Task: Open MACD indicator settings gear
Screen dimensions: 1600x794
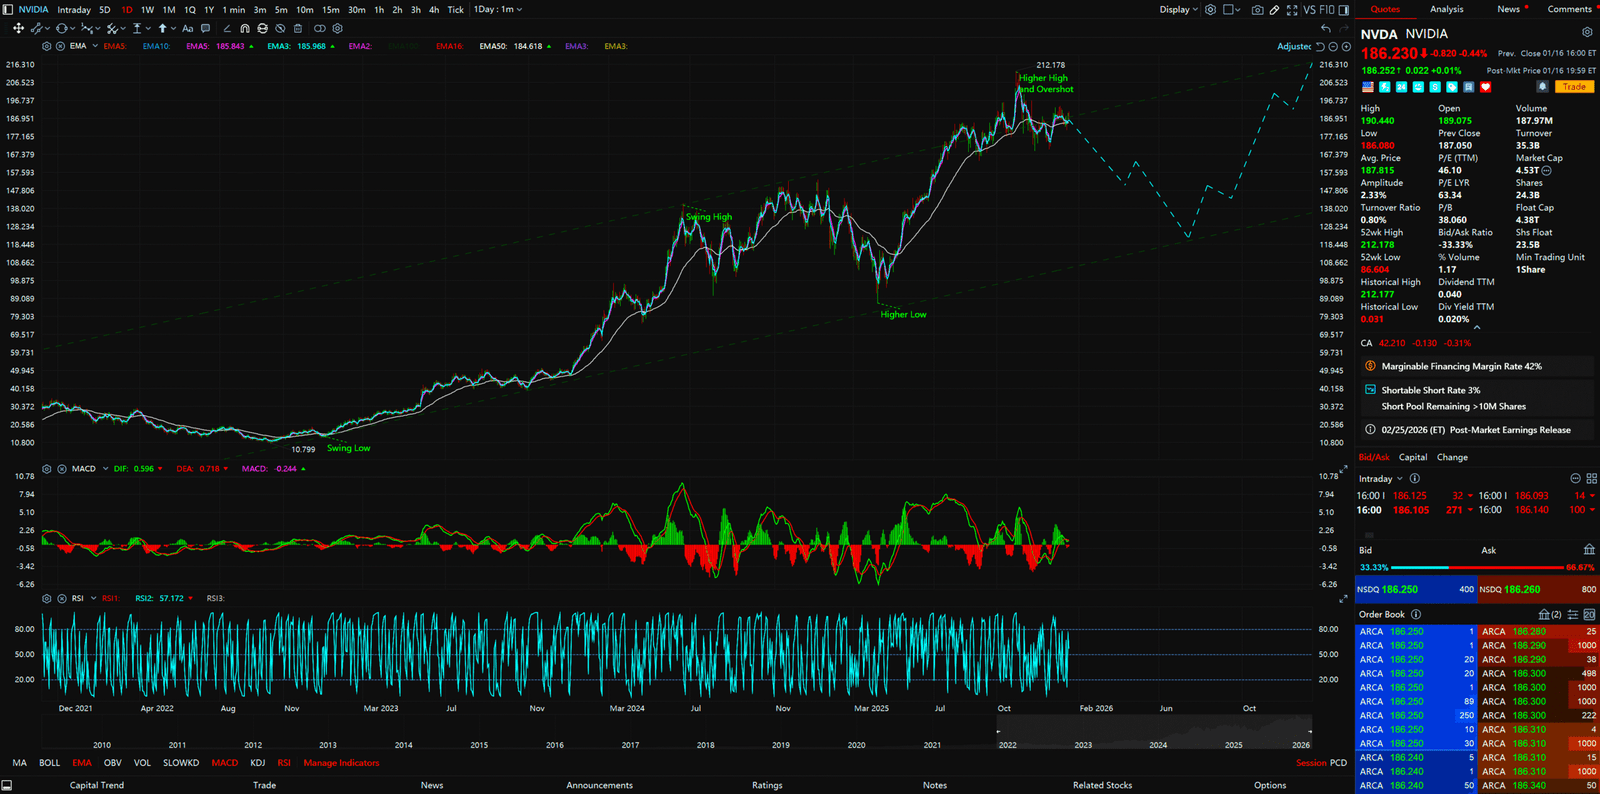Action: tap(47, 469)
